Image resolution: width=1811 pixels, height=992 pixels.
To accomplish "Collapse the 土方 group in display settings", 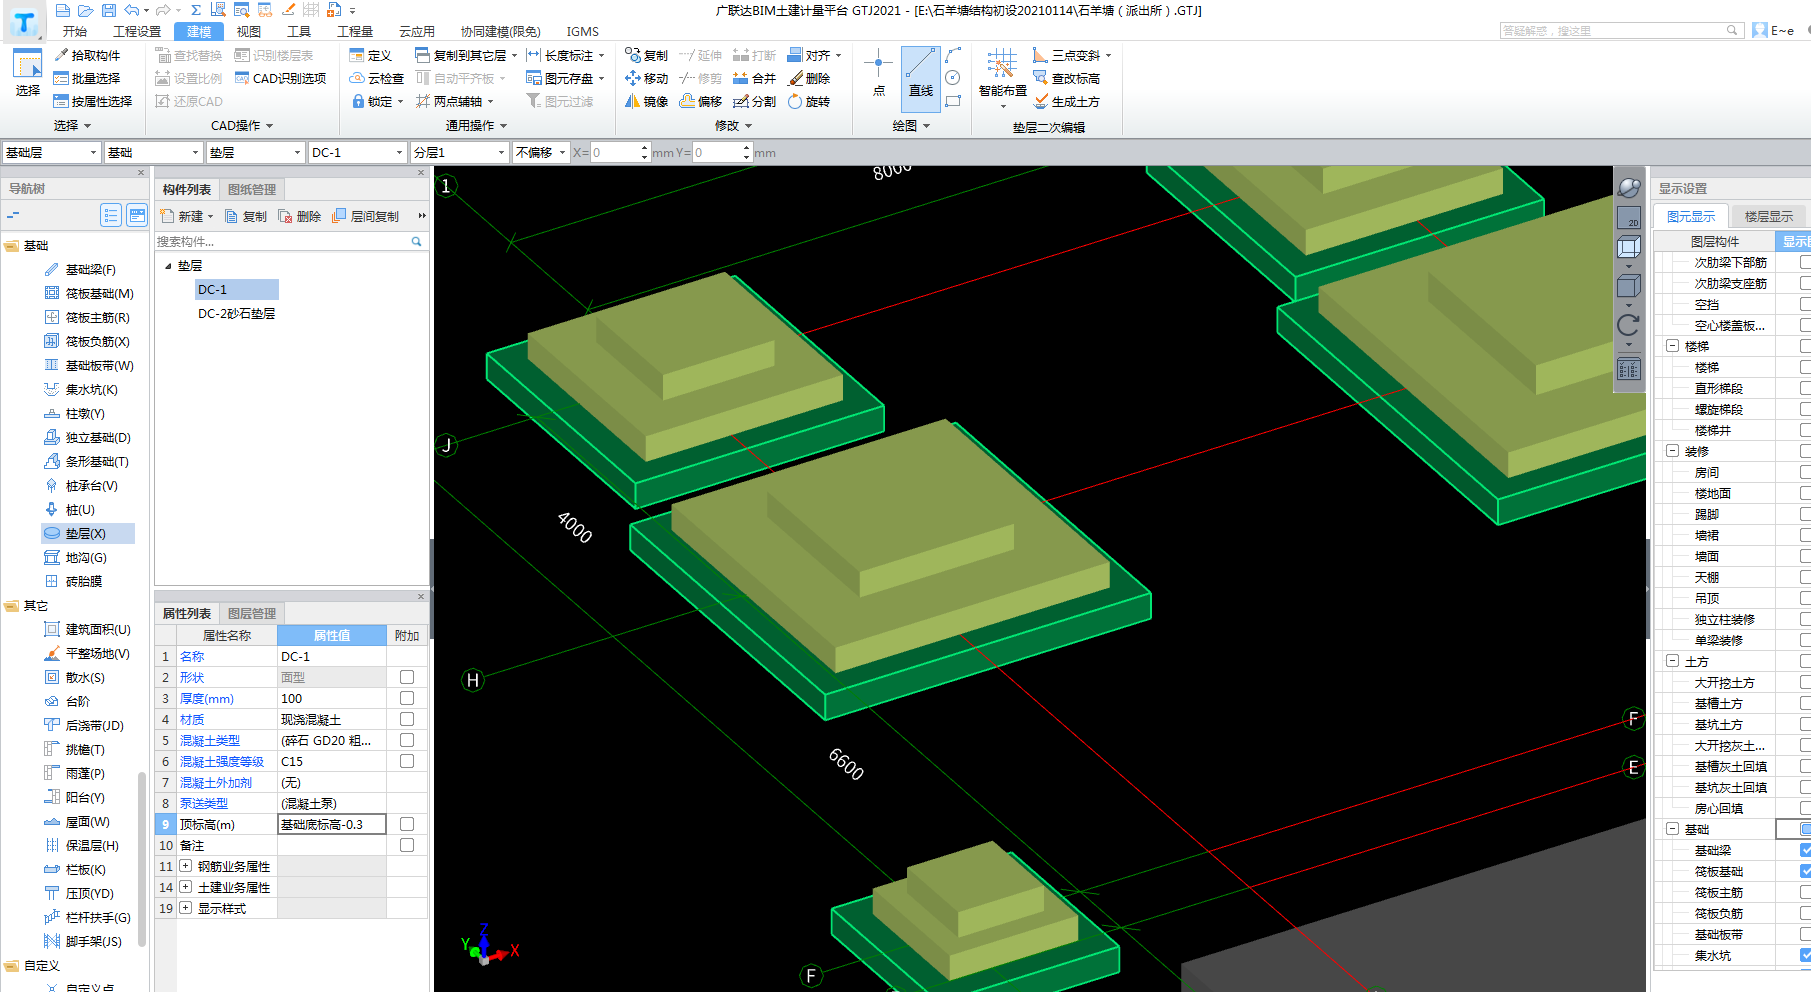I will pos(1672,661).
